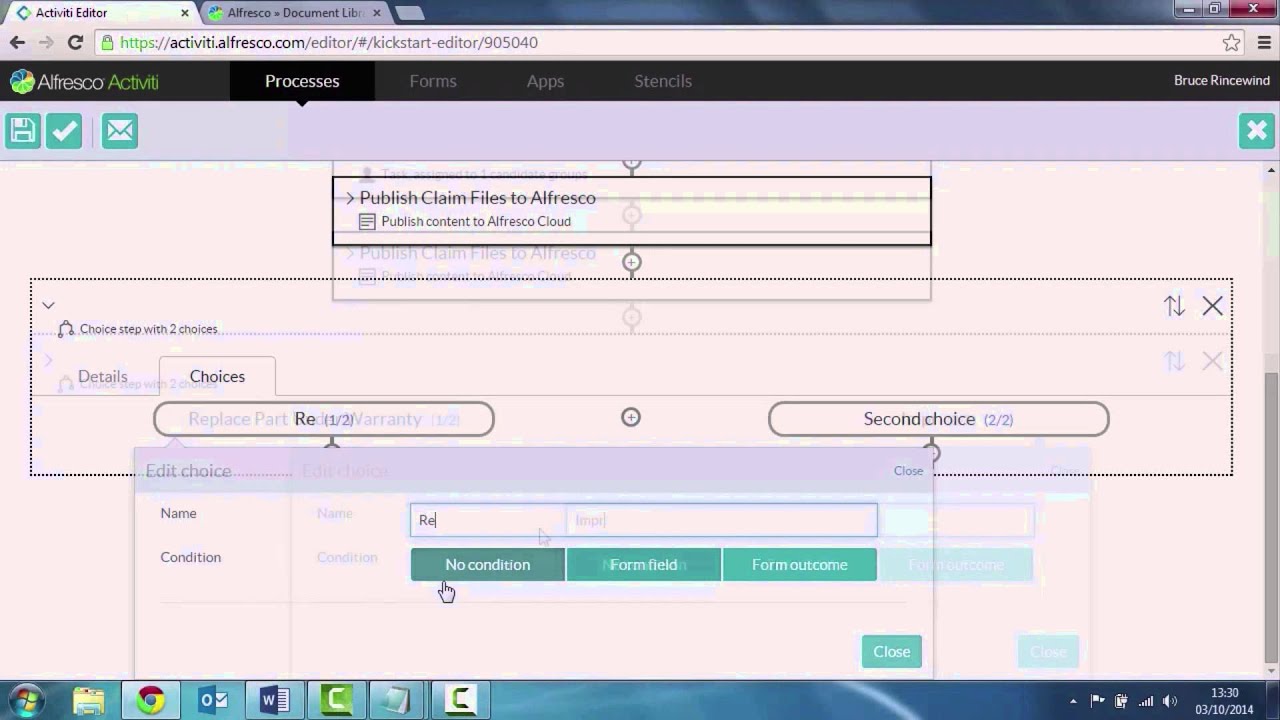Click 'Publish content to Alfresco Cloud' text

476,221
